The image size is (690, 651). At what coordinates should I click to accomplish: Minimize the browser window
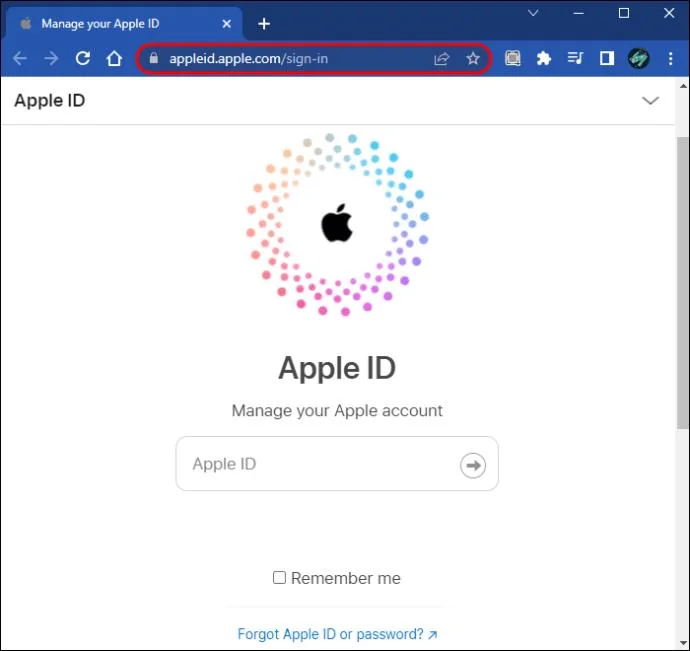pos(579,13)
